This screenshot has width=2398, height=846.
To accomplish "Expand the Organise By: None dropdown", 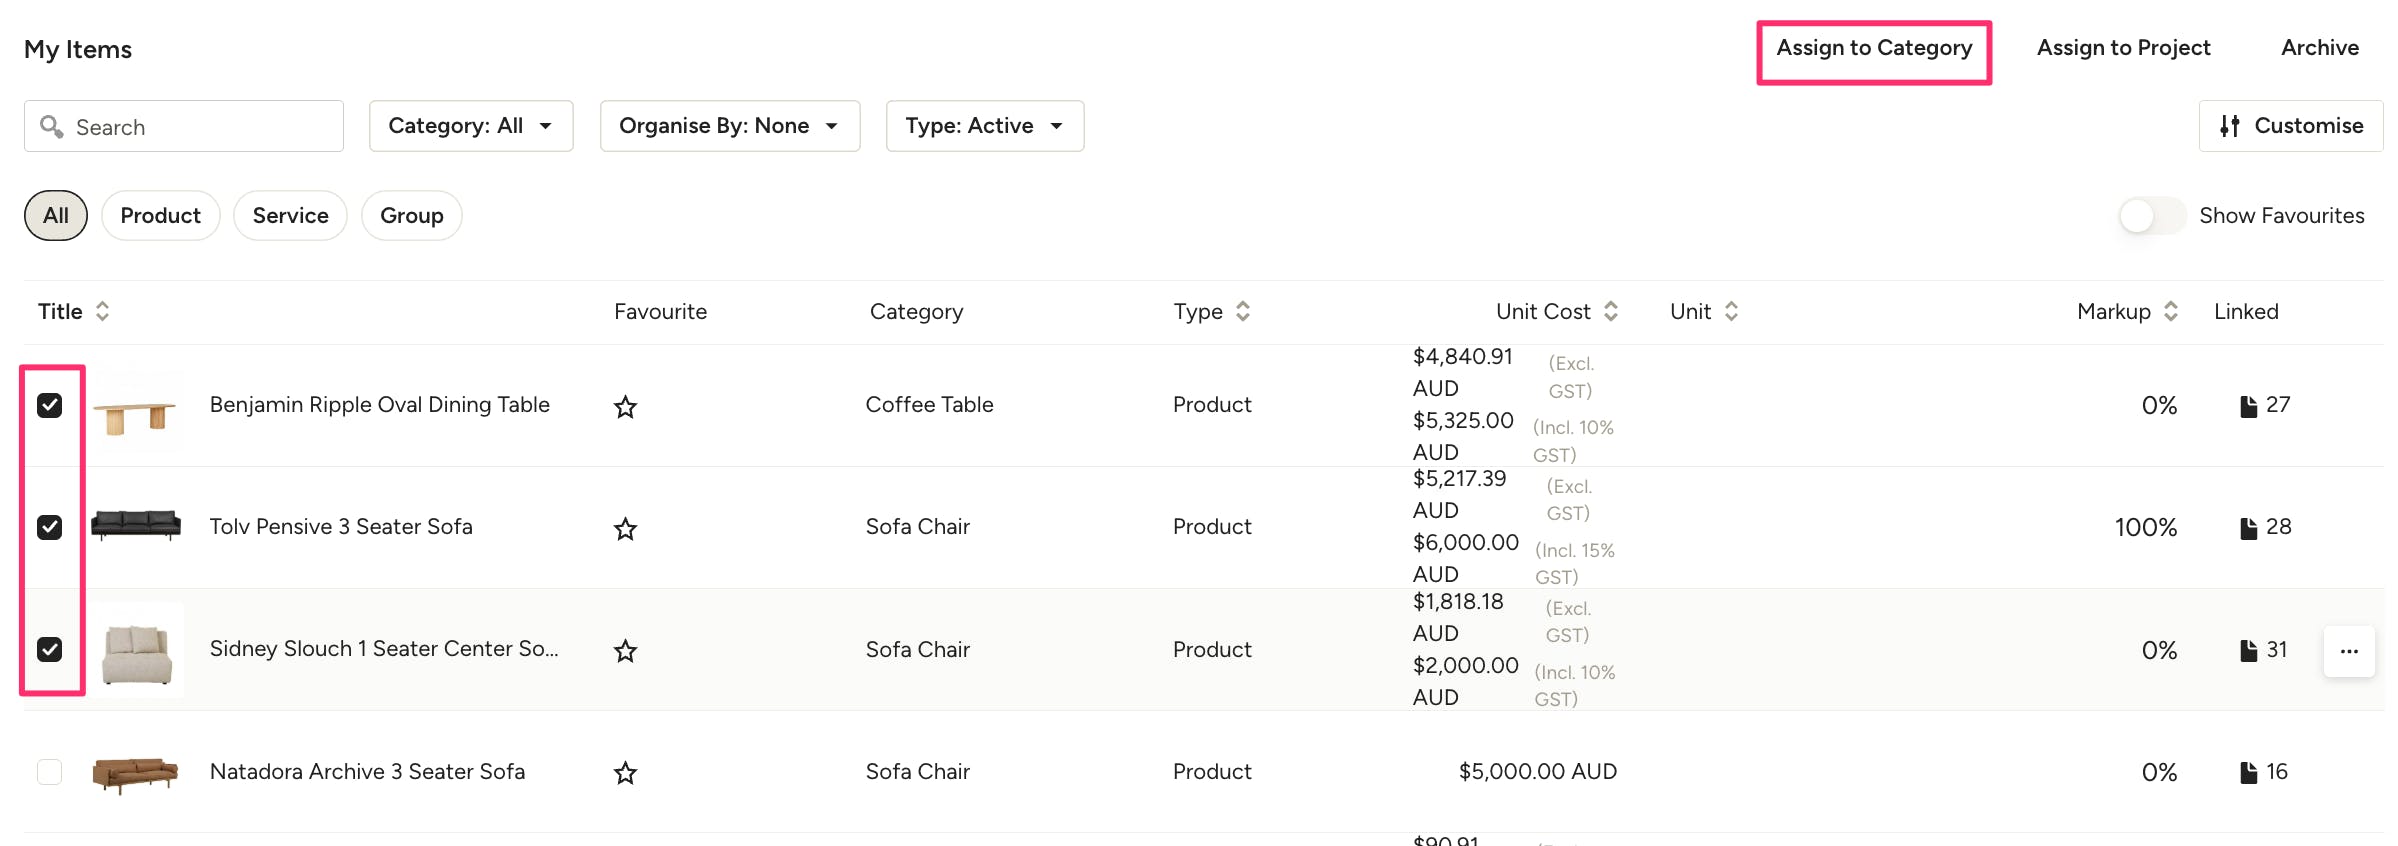I will point(729,126).
